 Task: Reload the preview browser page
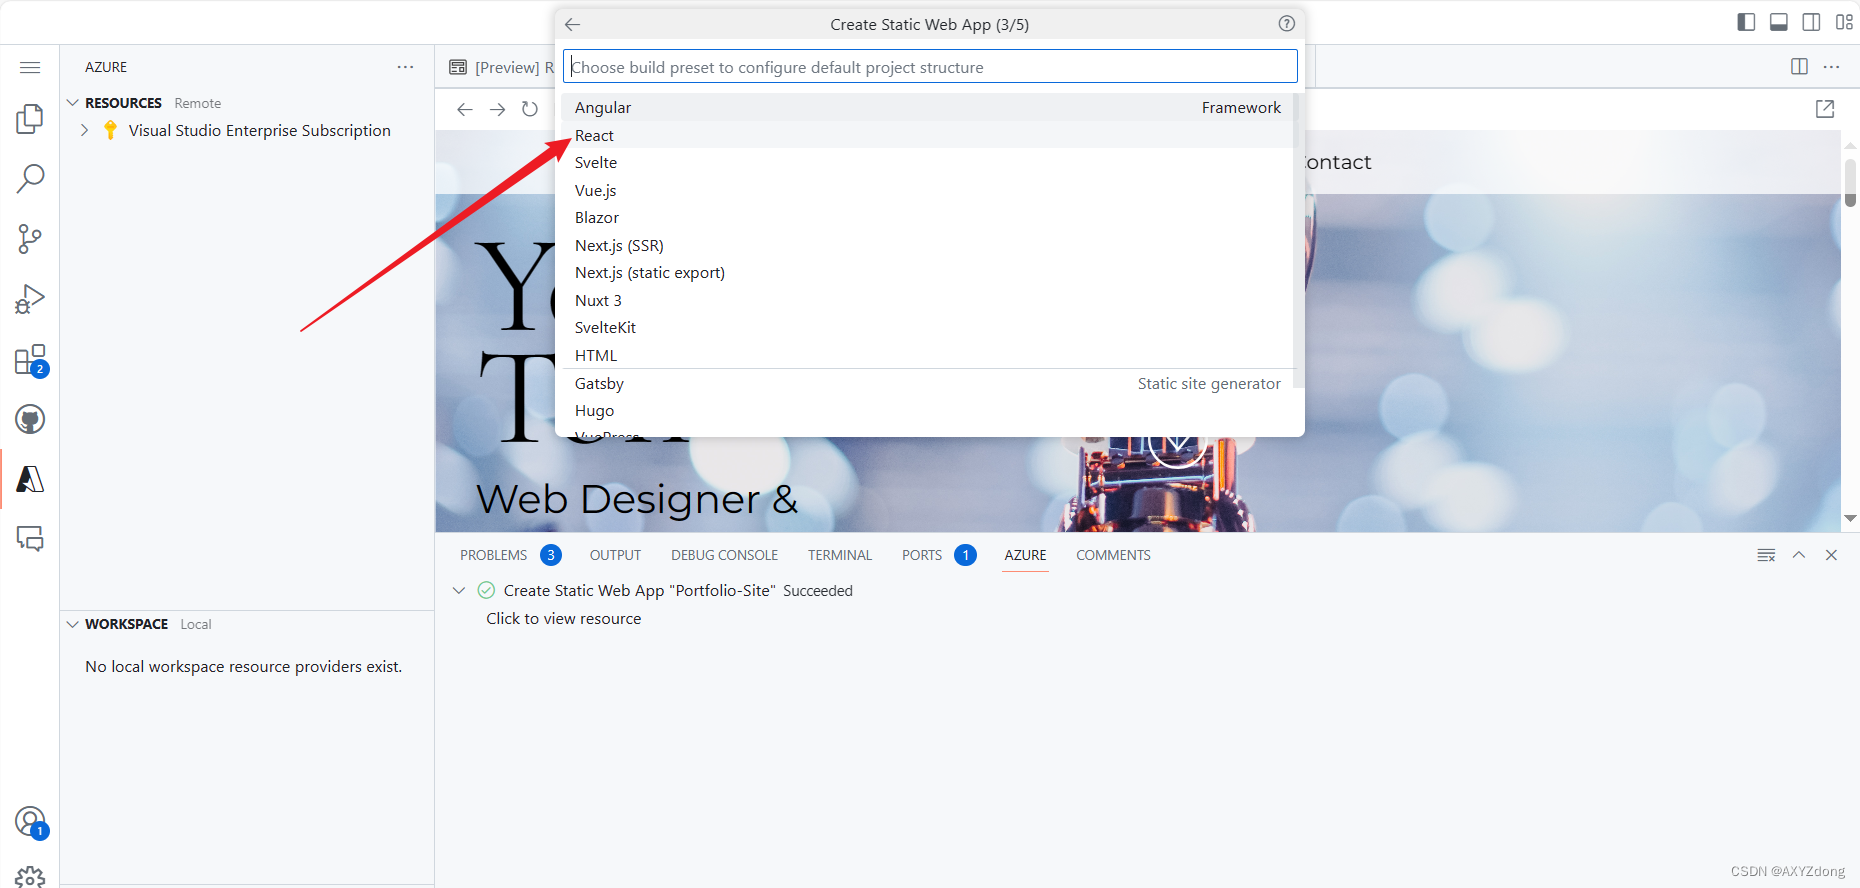[x=530, y=109]
